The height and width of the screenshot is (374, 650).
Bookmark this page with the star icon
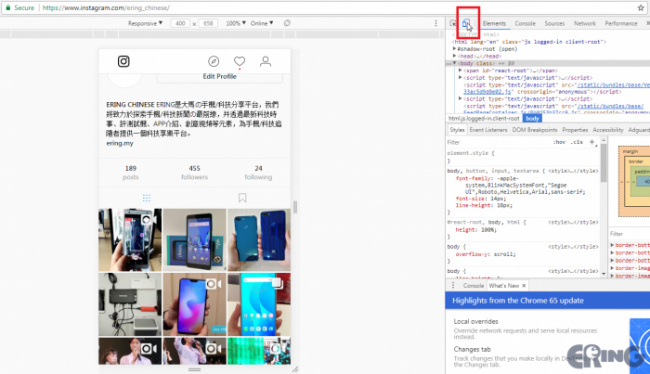(x=641, y=8)
